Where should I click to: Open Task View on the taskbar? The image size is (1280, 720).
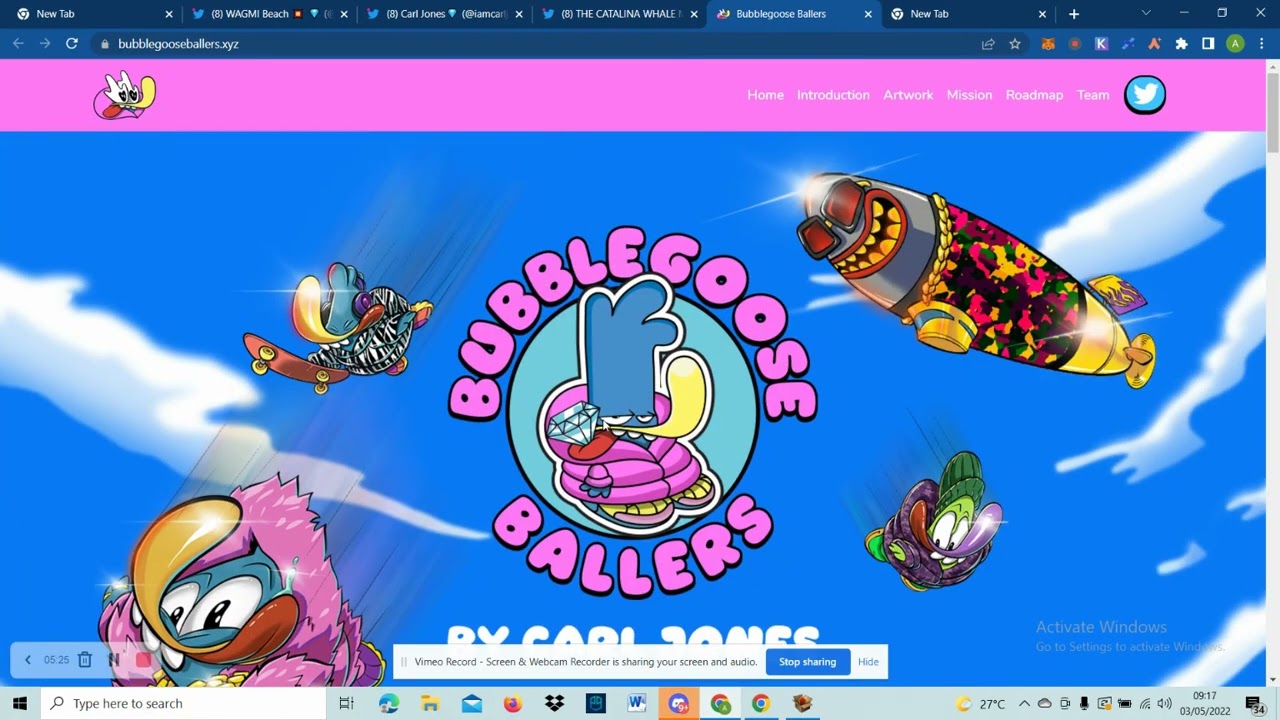346,703
